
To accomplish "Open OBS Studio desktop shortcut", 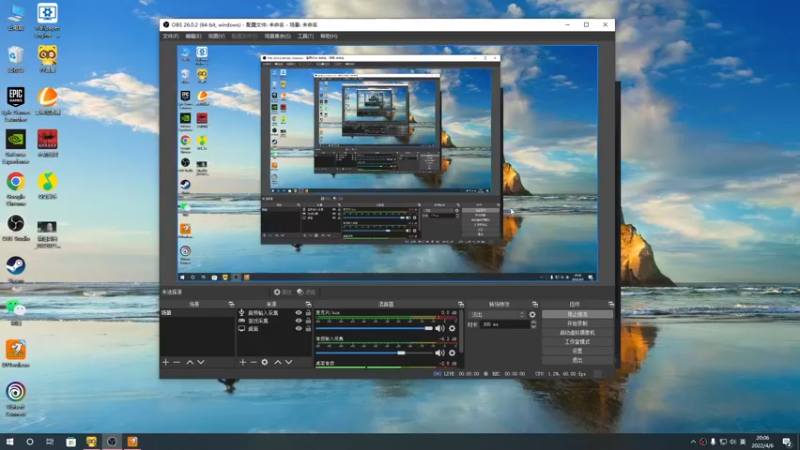I will [16, 228].
